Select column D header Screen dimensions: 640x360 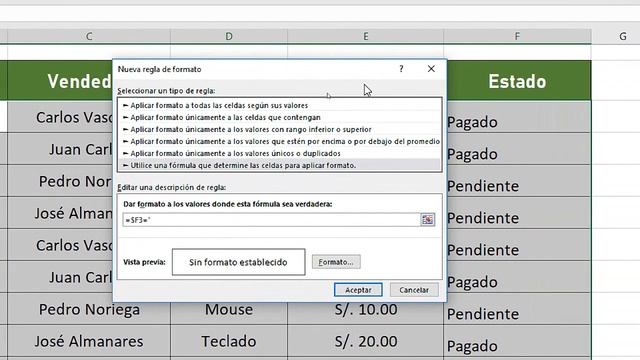[229, 36]
